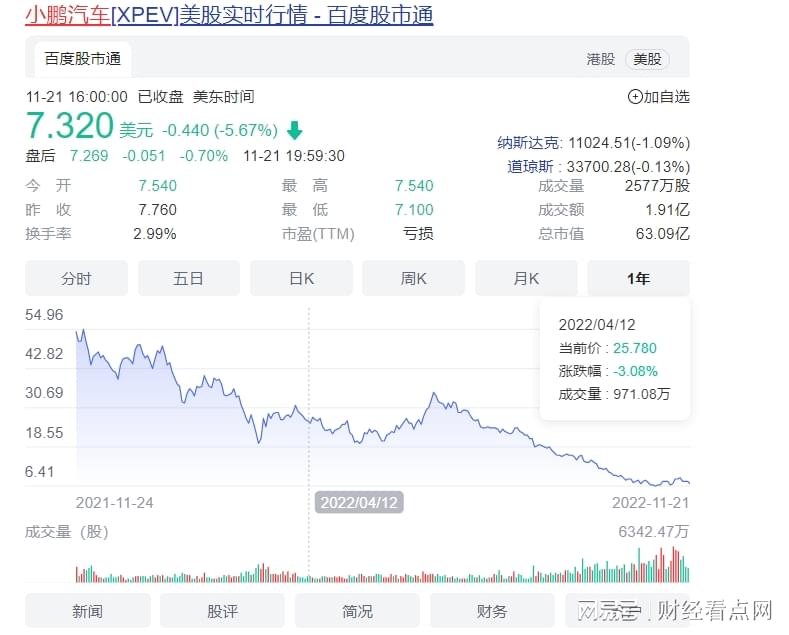
Task: Open the 小鹏汽车 XPEV title link
Action: [x=229, y=16]
